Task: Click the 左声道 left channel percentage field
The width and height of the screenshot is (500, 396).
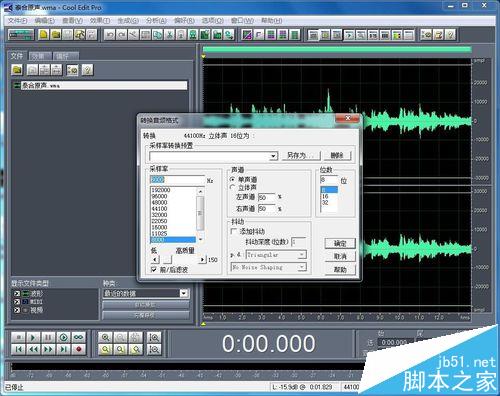Action: 267,197
